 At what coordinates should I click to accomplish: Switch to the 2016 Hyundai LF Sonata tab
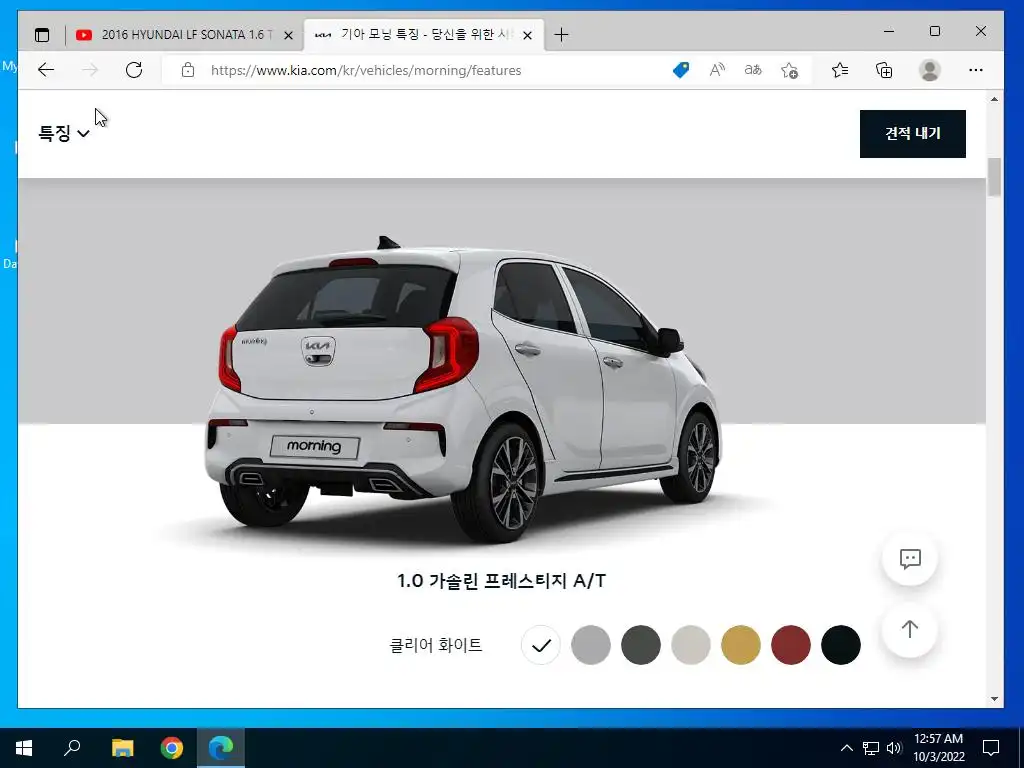(185, 35)
